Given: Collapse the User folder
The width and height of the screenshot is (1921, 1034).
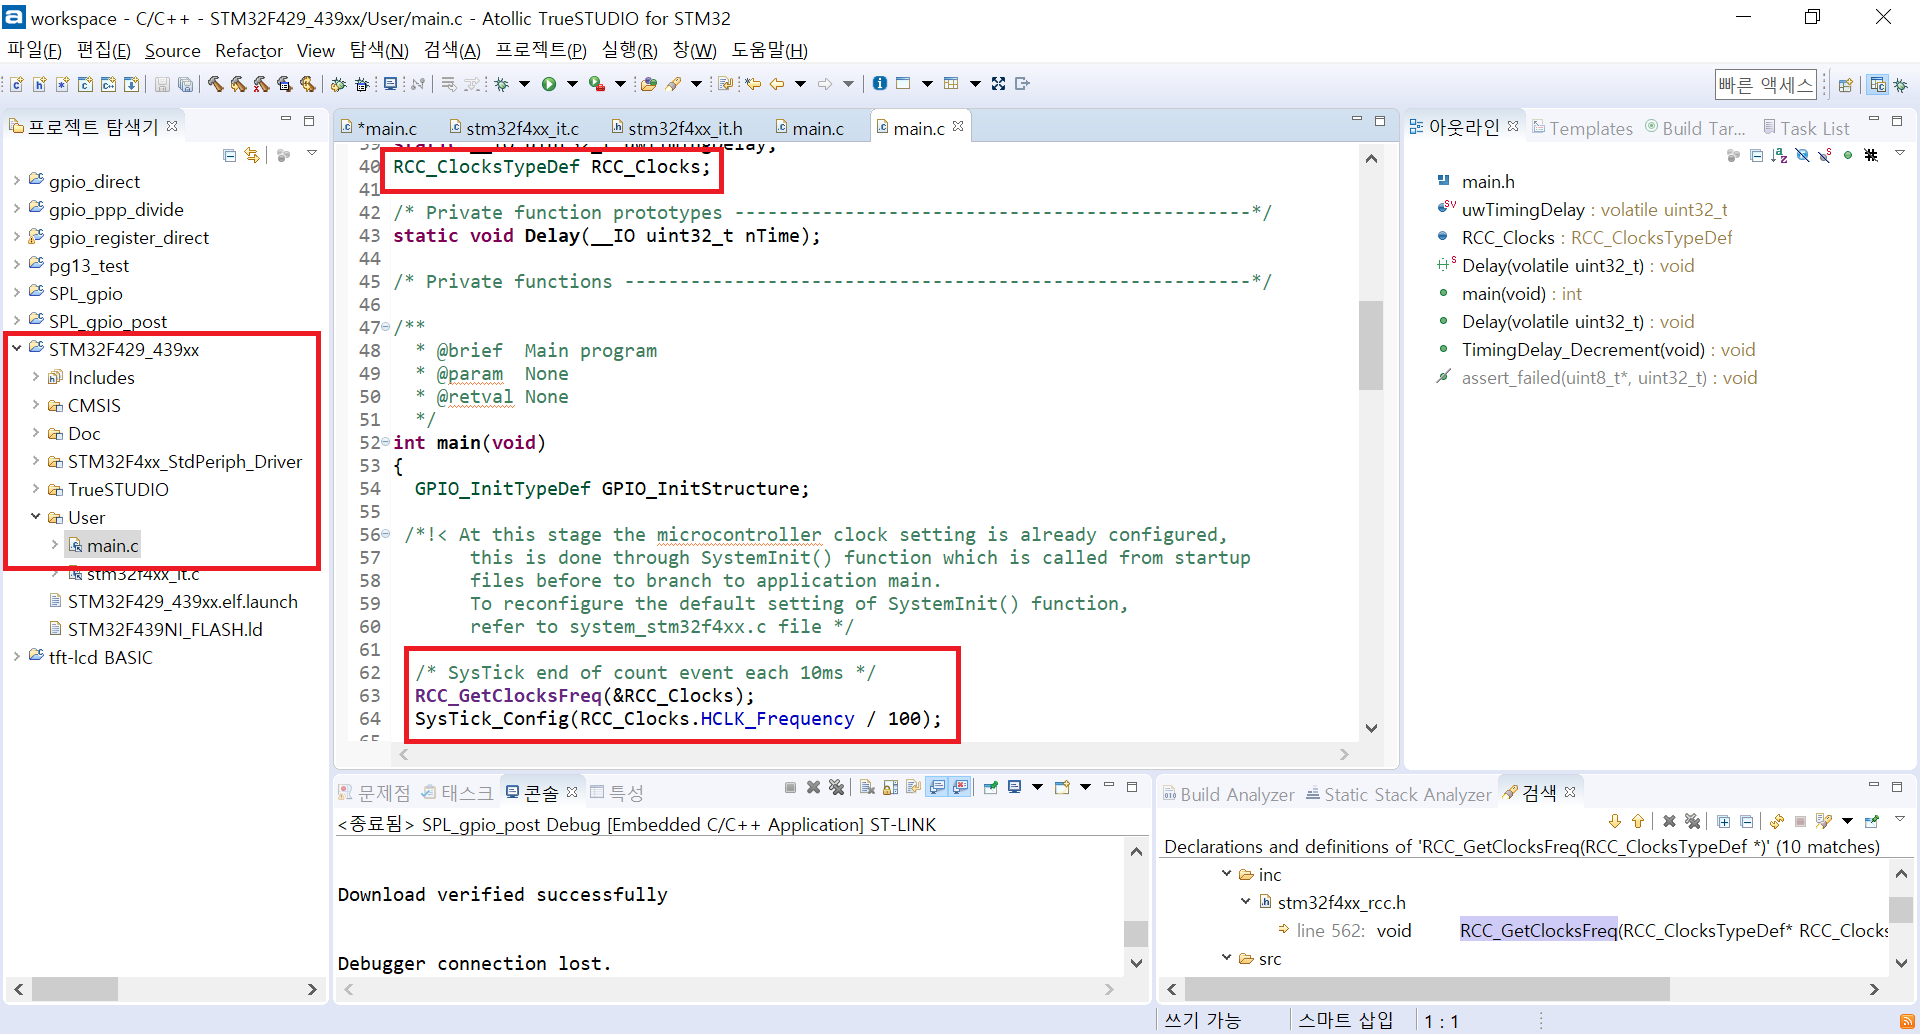Looking at the screenshot, I should pyautogui.click(x=36, y=517).
